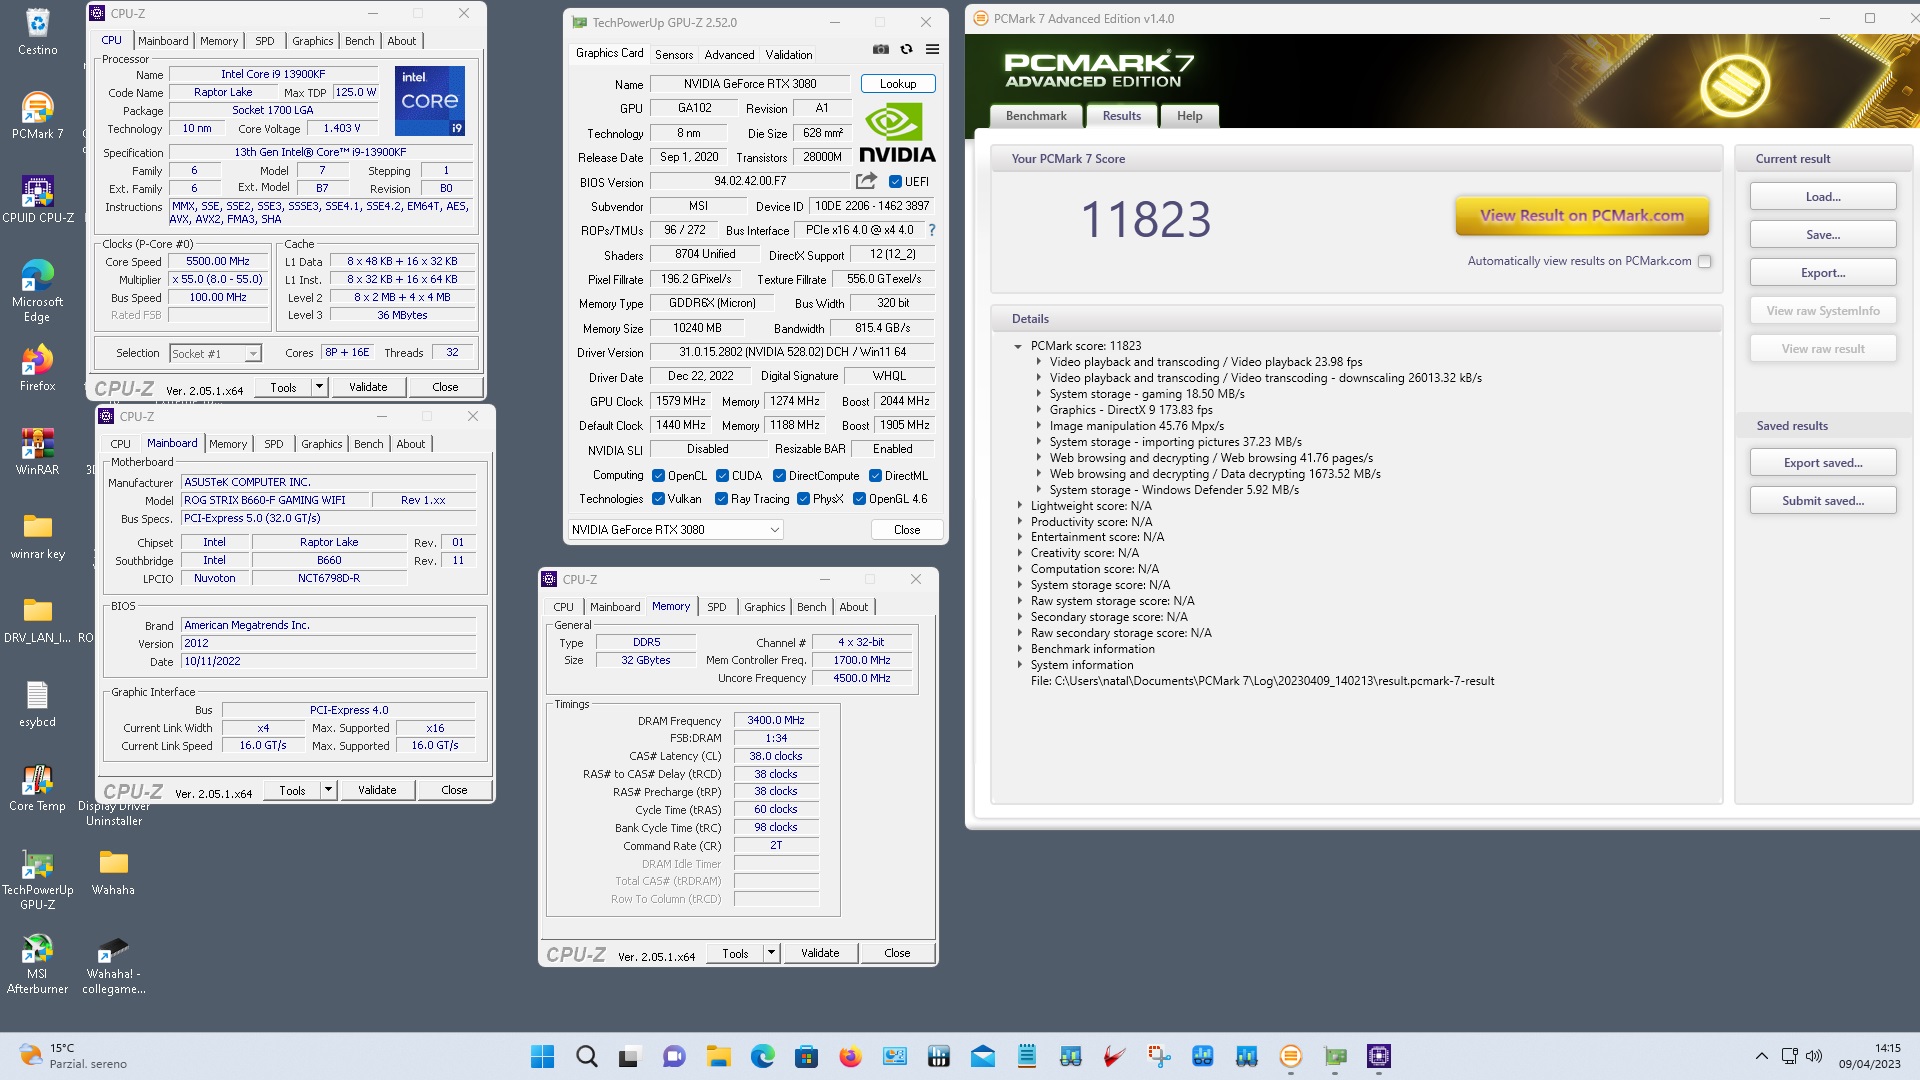Open the Core Temp desktop icon
The width and height of the screenshot is (1920, 1080).
click(38, 788)
